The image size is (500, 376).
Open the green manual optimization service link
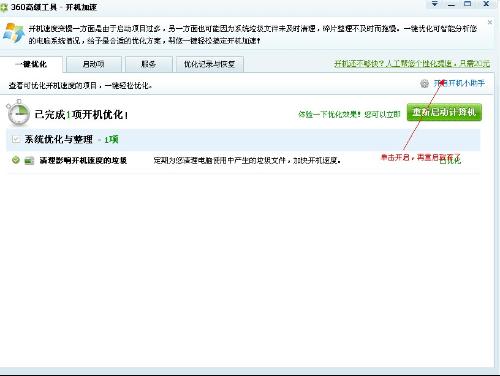coord(412,64)
